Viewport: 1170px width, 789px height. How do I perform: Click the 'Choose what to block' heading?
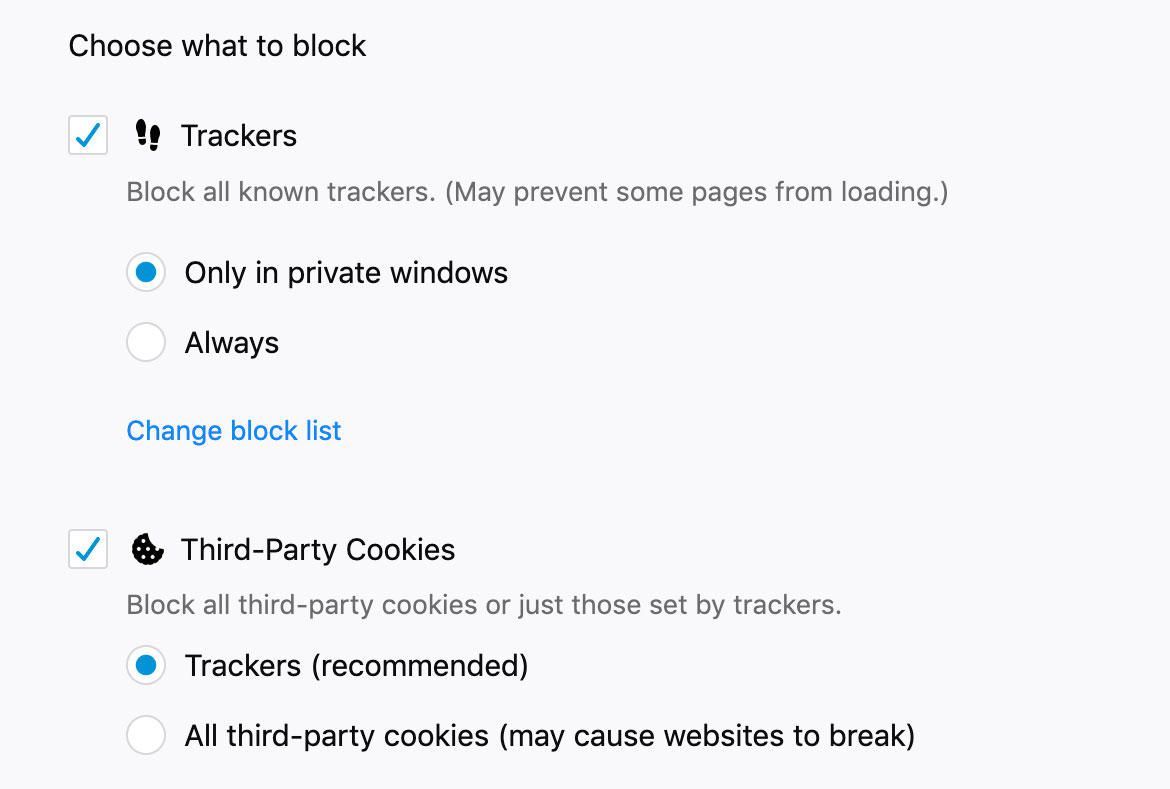pyautogui.click(x=217, y=46)
